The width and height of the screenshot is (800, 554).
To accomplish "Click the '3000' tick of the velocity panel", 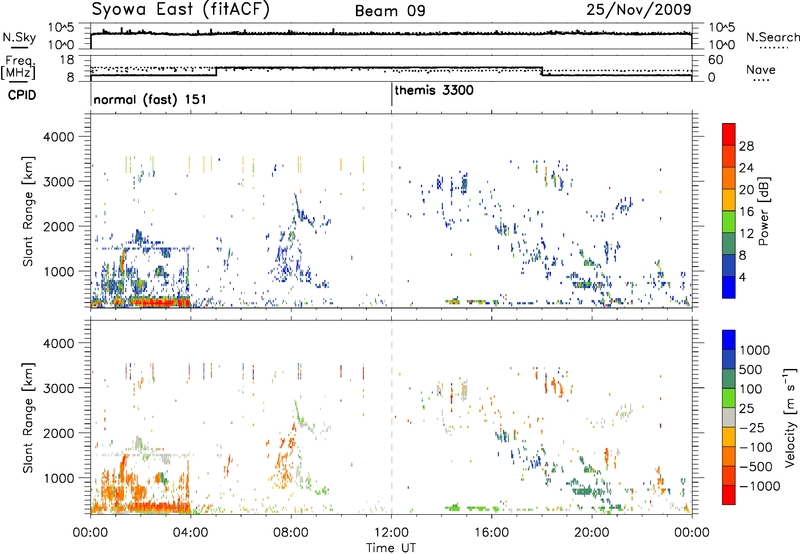I will 59,388.
